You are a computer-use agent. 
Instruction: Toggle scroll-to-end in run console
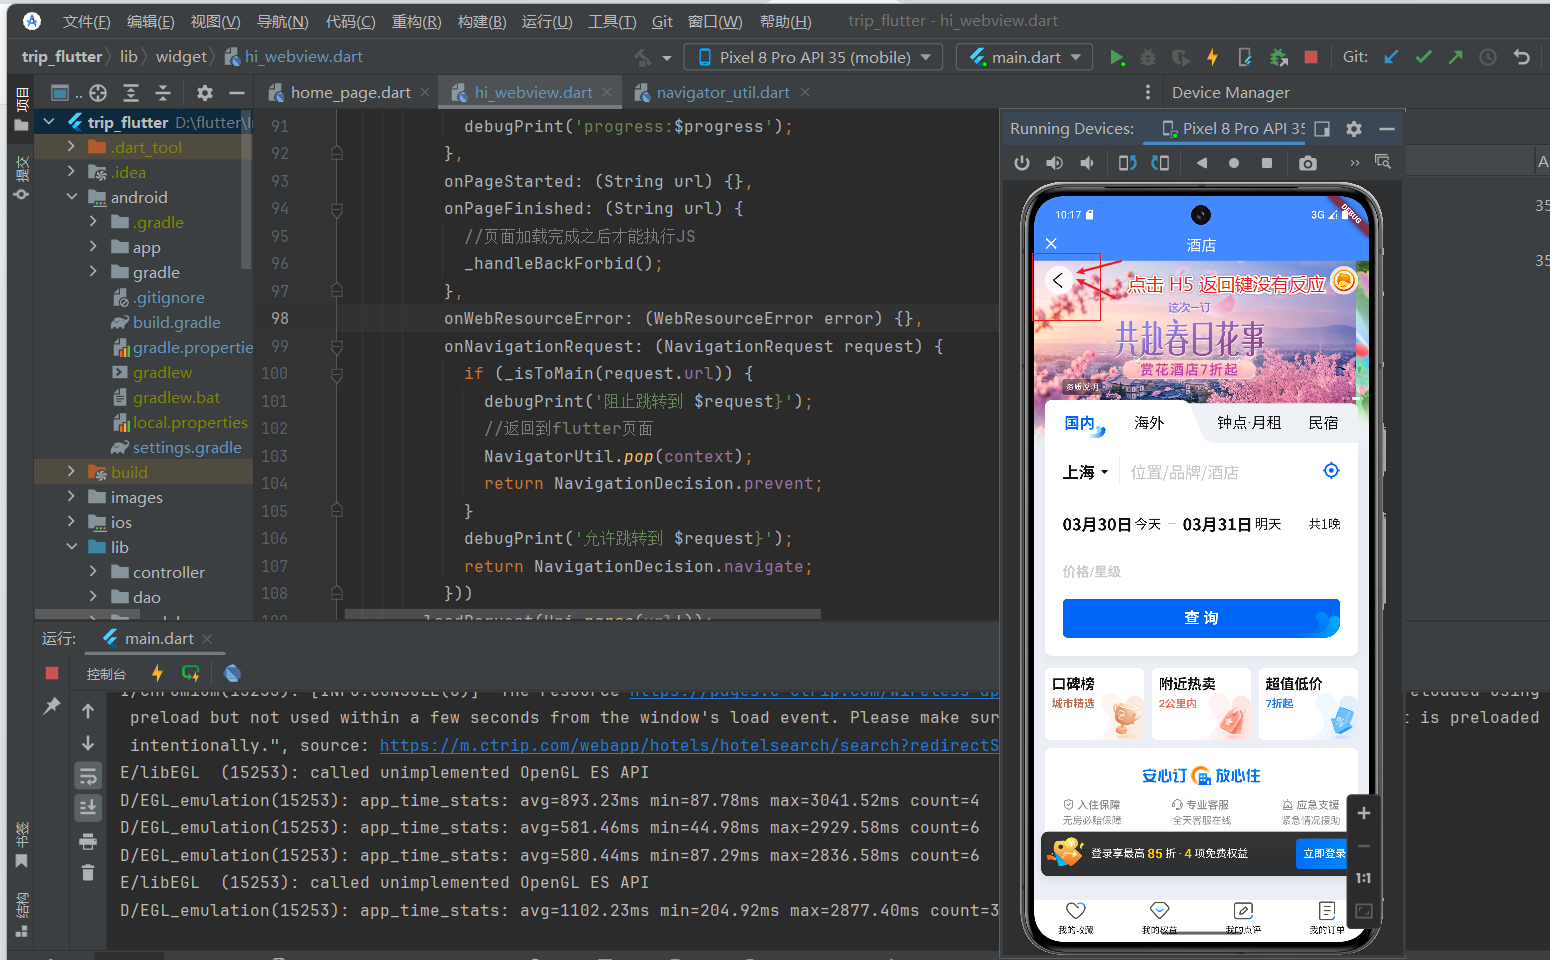[x=88, y=808]
